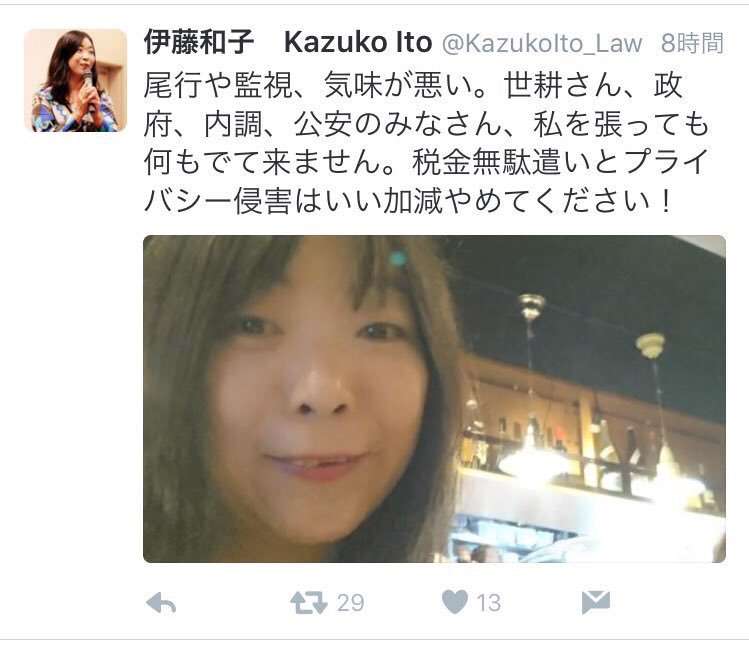Viewport: 749px width, 652px height.
Task: Click the tweet line ending やめてください！
Action: [x=409, y=201]
